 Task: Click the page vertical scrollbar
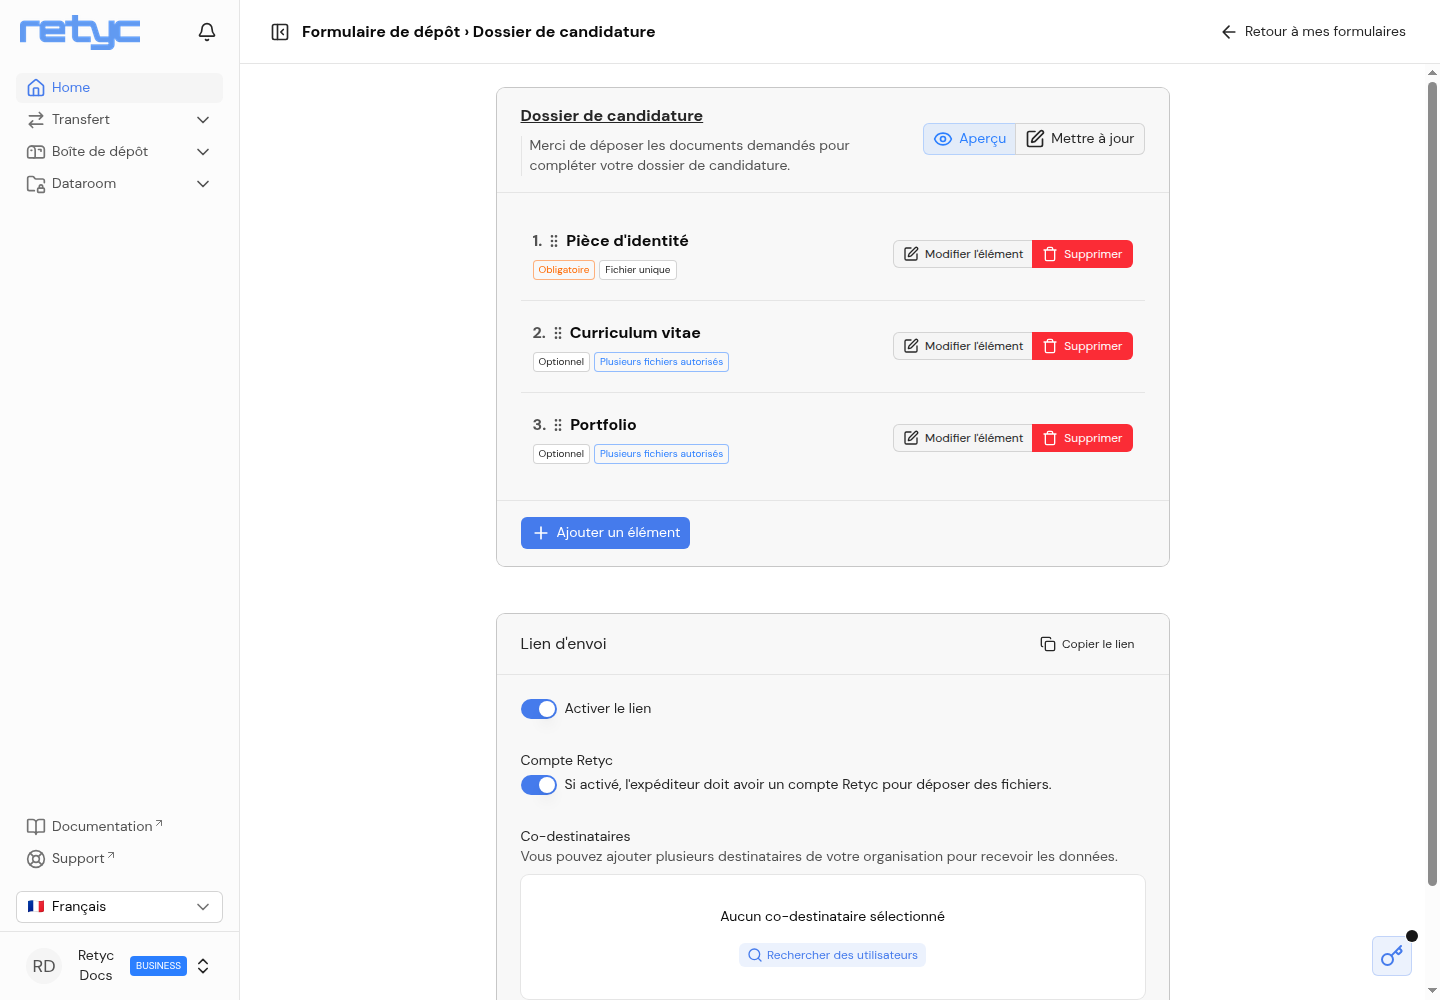click(x=1432, y=485)
